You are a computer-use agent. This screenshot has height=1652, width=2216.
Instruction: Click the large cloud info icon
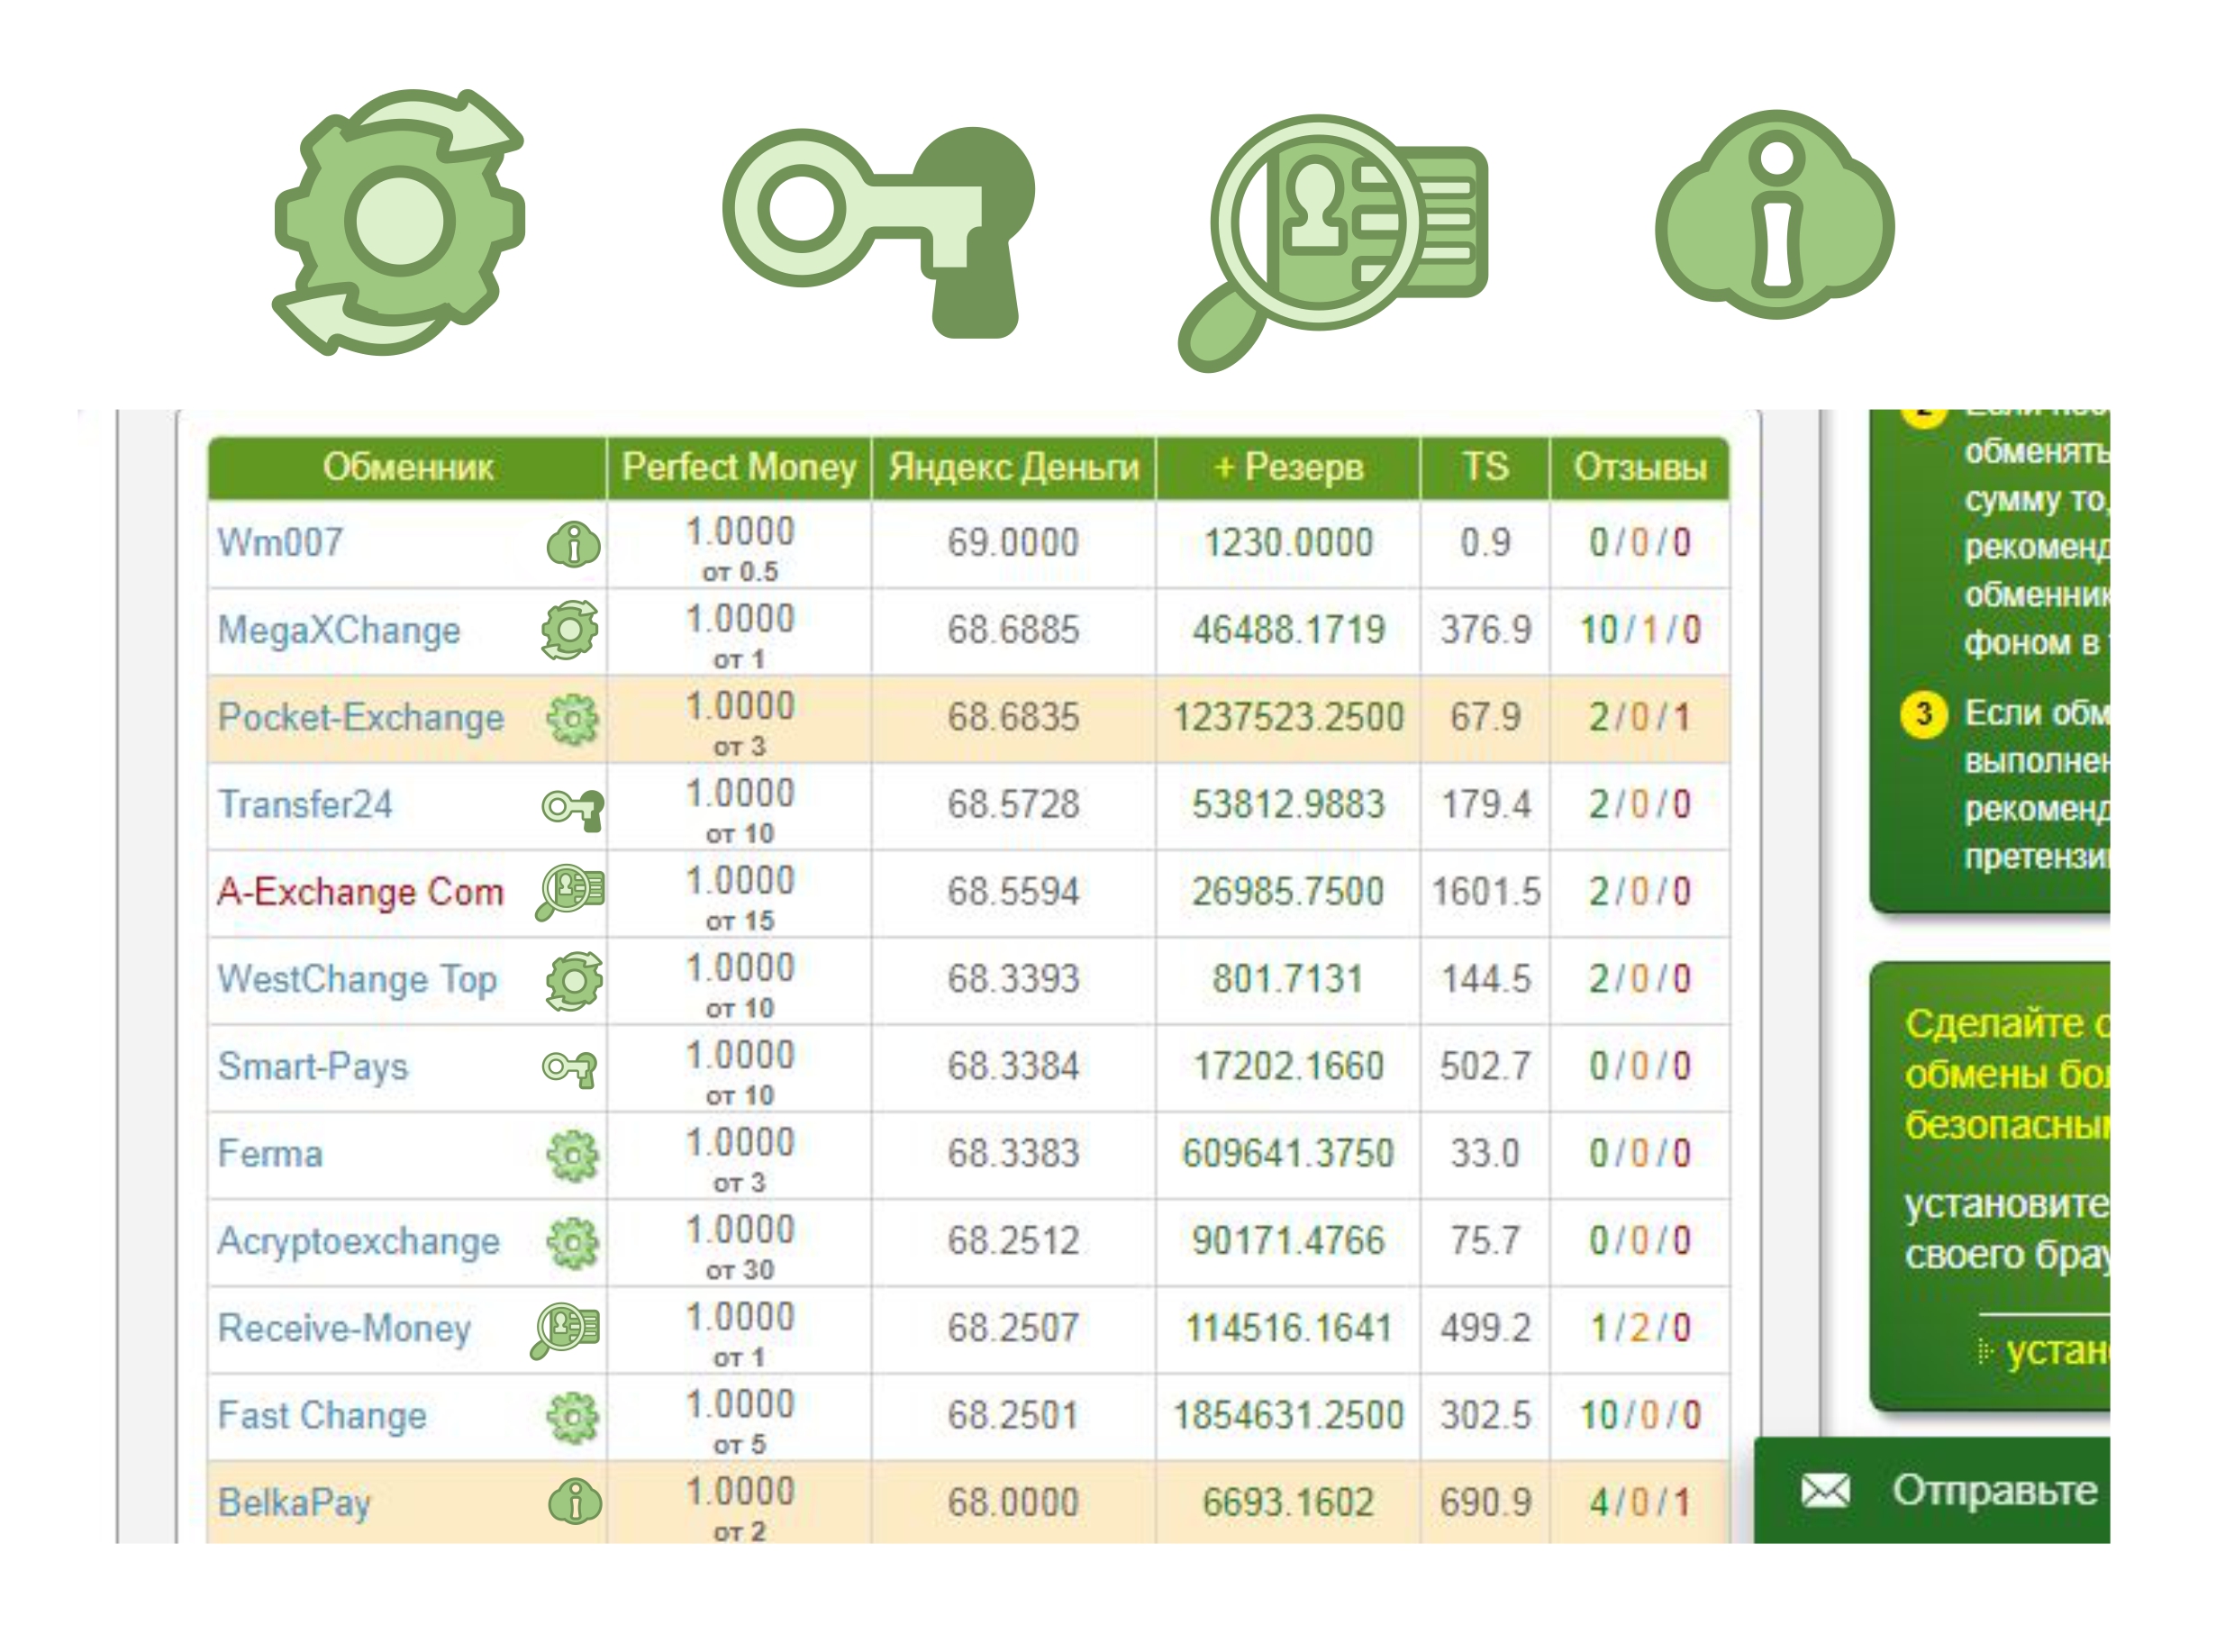coord(1775,214)
